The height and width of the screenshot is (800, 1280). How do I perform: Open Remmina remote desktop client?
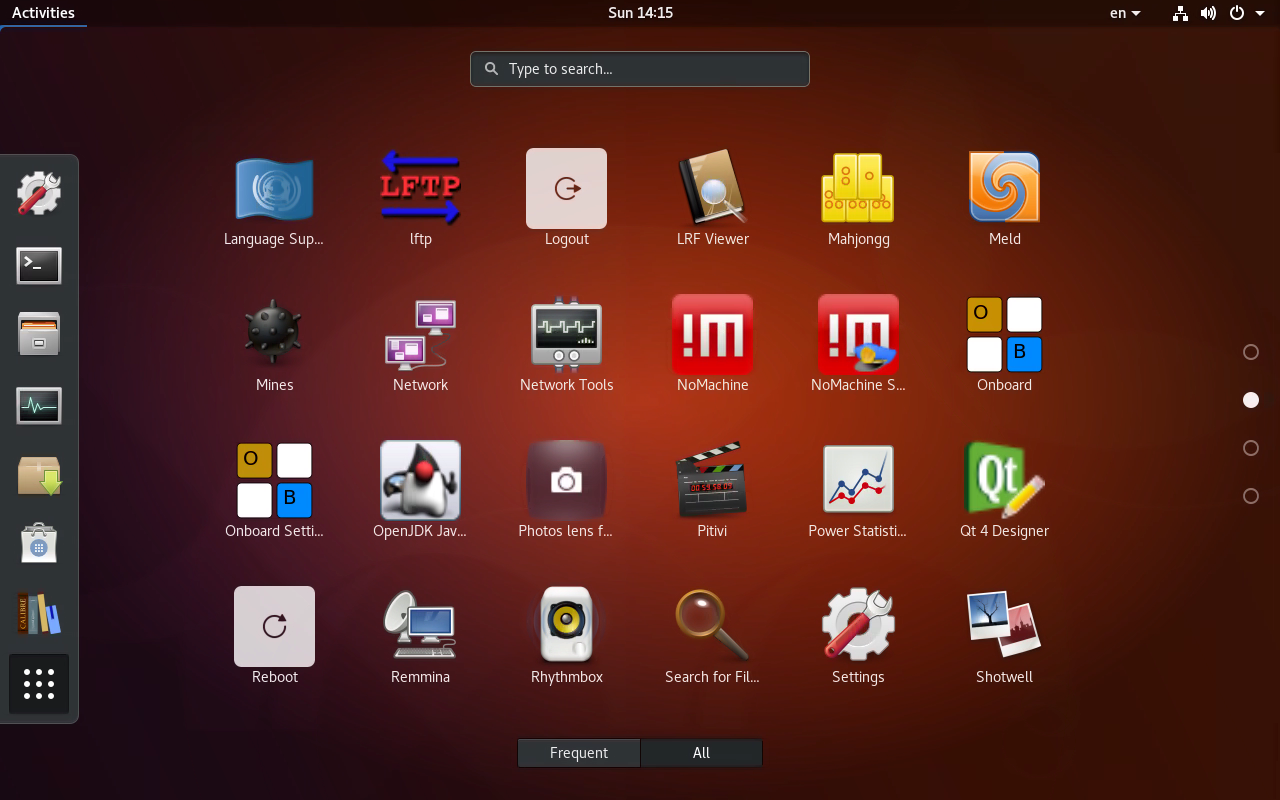click(x=420, y=626)
